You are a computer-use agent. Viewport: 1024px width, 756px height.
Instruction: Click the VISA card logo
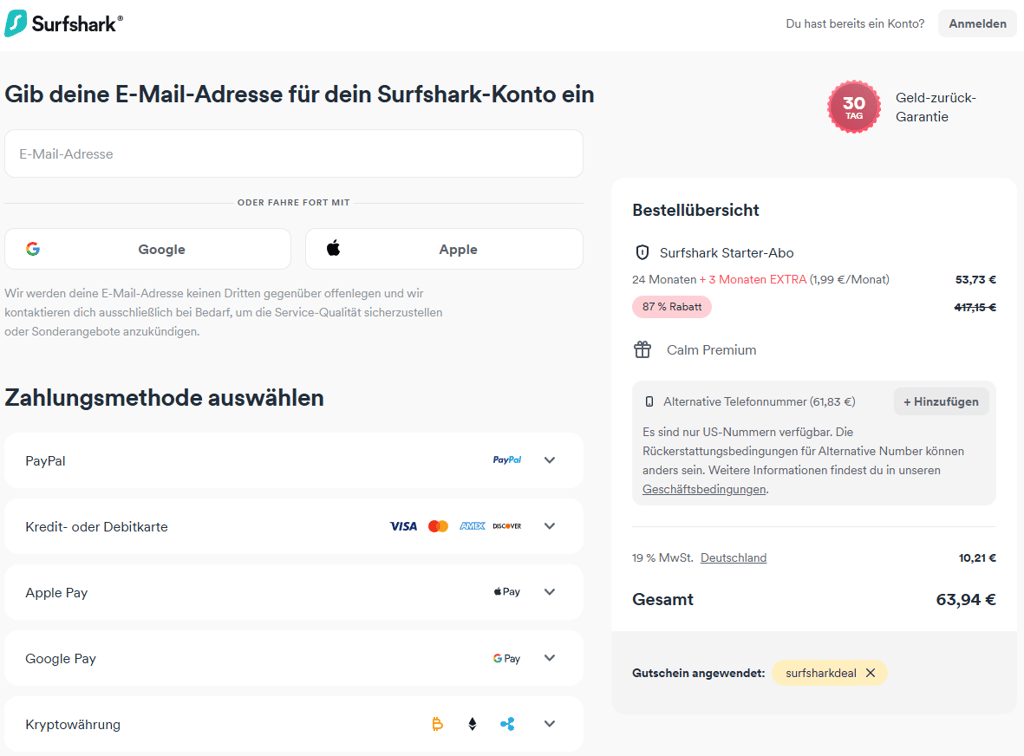coord(404,526)
